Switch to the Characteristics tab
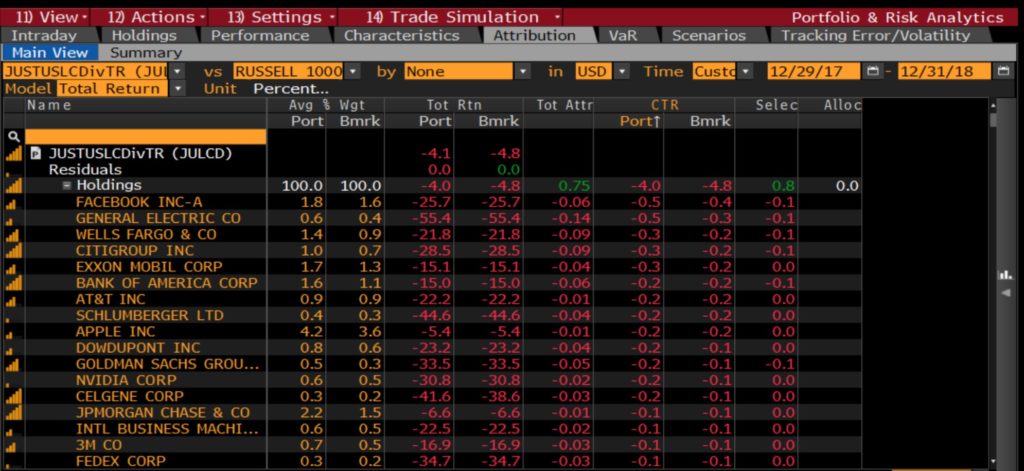The image size is (1024, 471). click(x=402, y=36)
